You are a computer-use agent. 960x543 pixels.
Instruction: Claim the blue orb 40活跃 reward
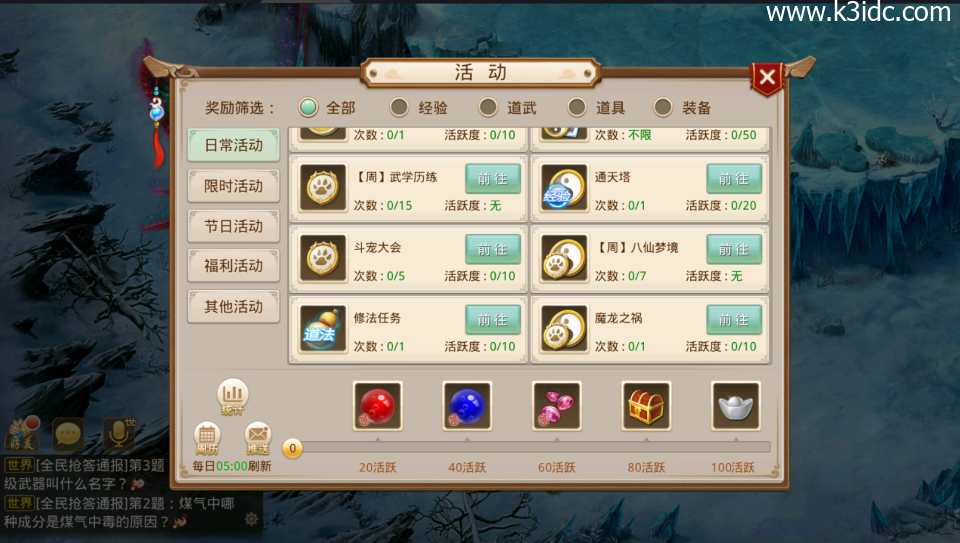[467, 406]
